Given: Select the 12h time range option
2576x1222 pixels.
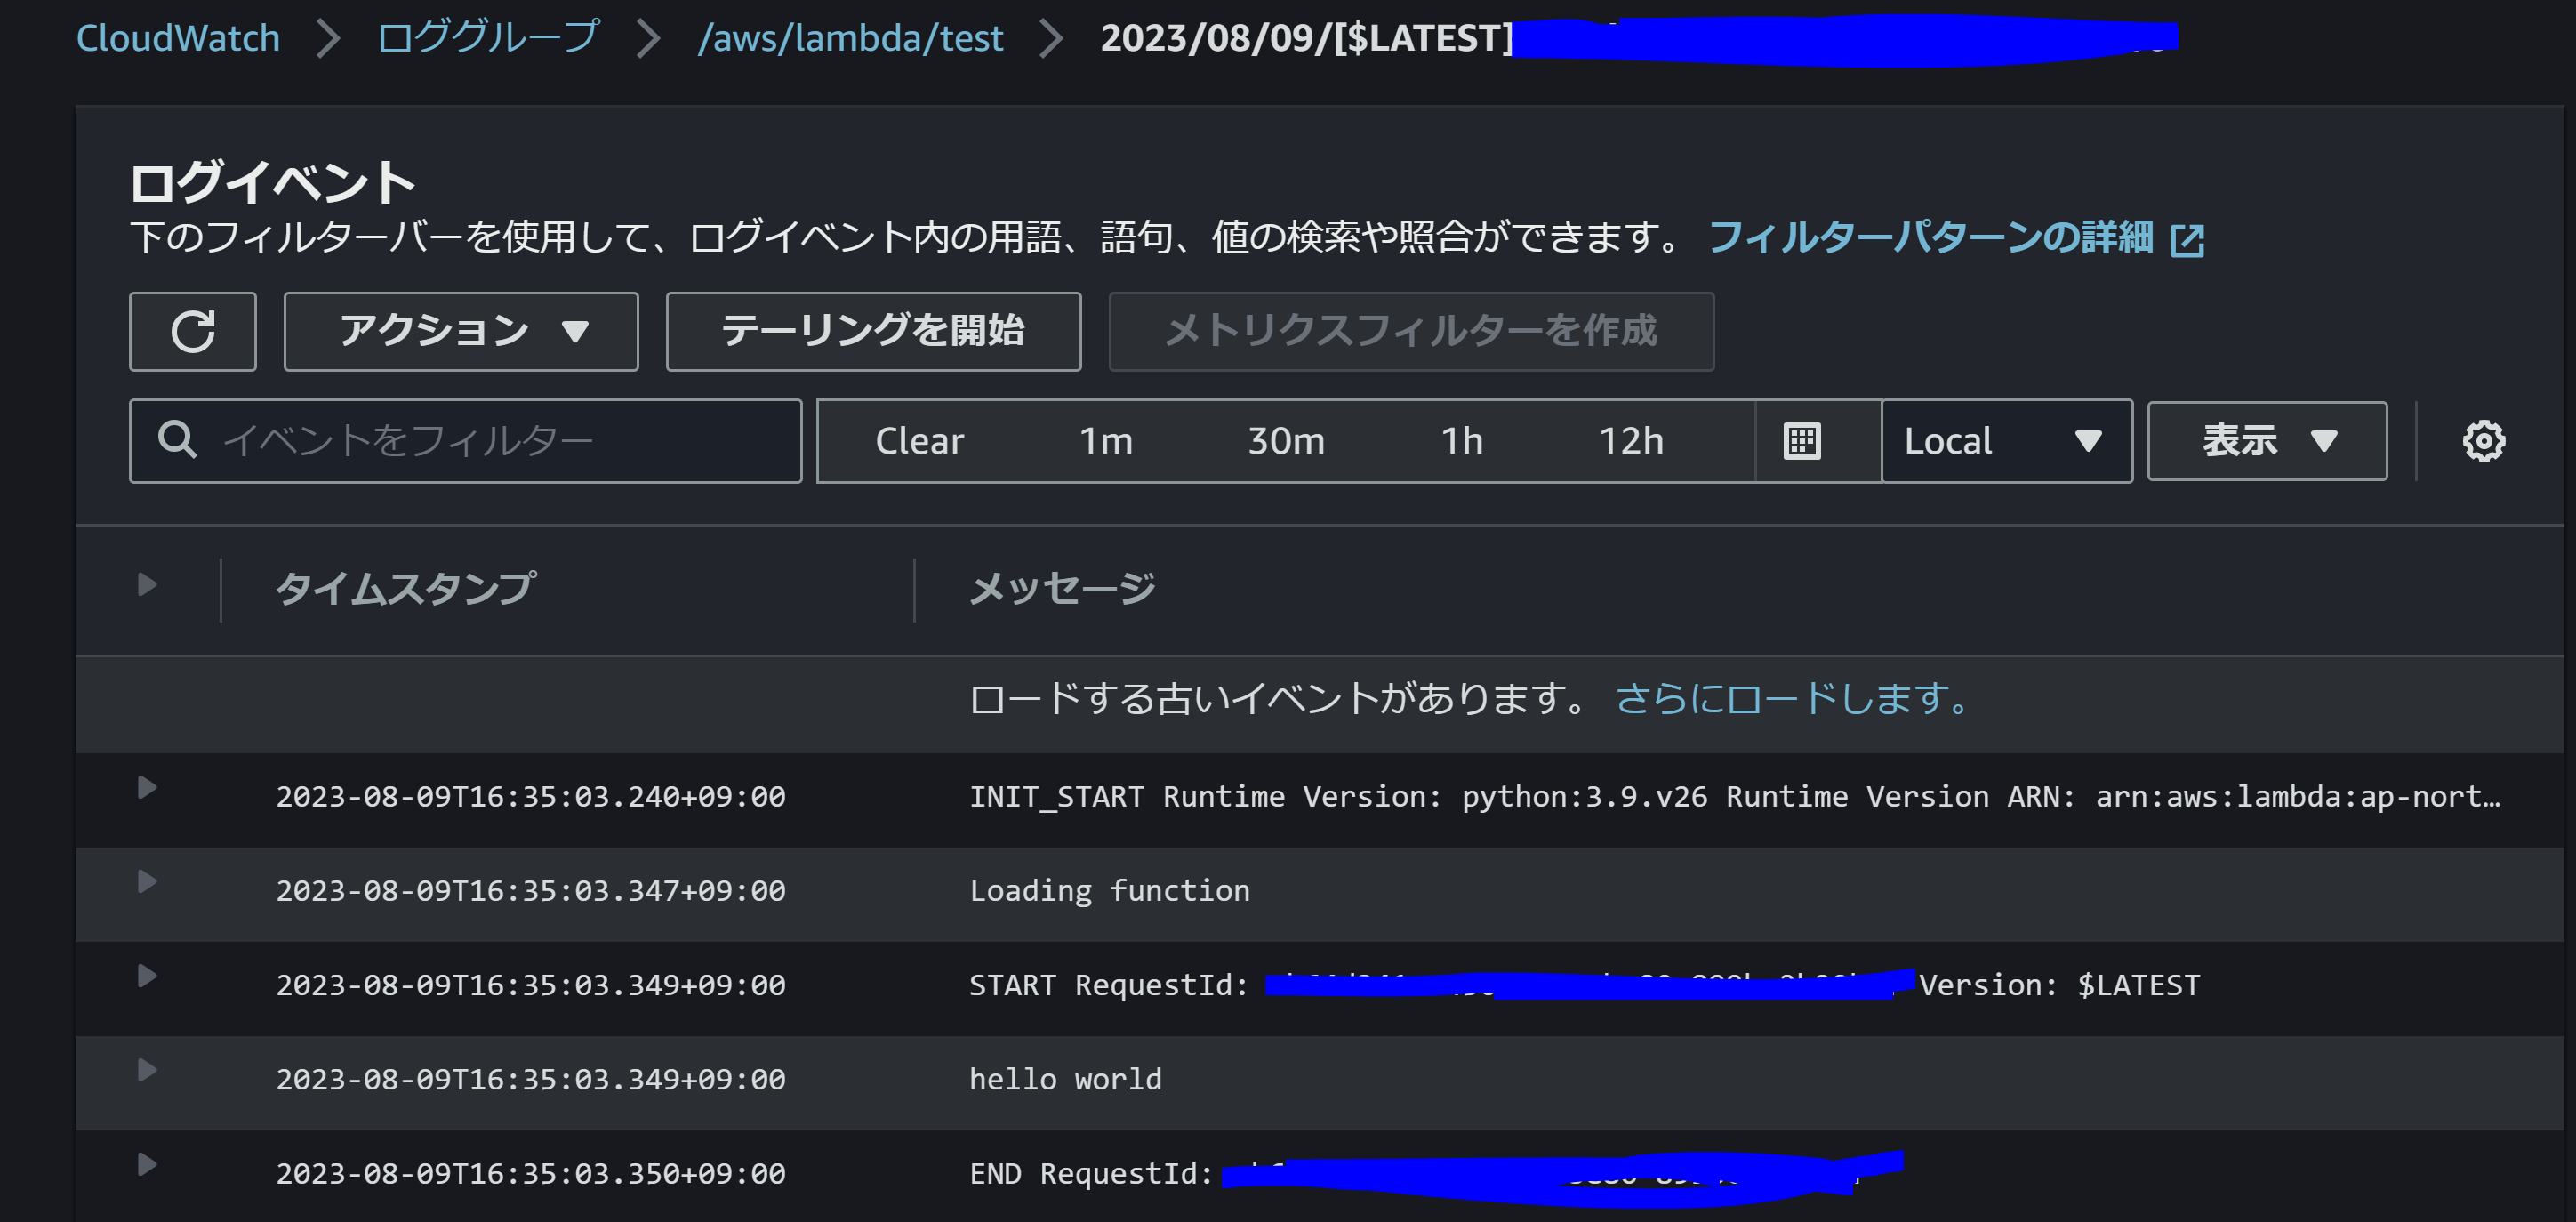Looking at the screenshot, I should pyautogui.click(x=1630, y=441).
